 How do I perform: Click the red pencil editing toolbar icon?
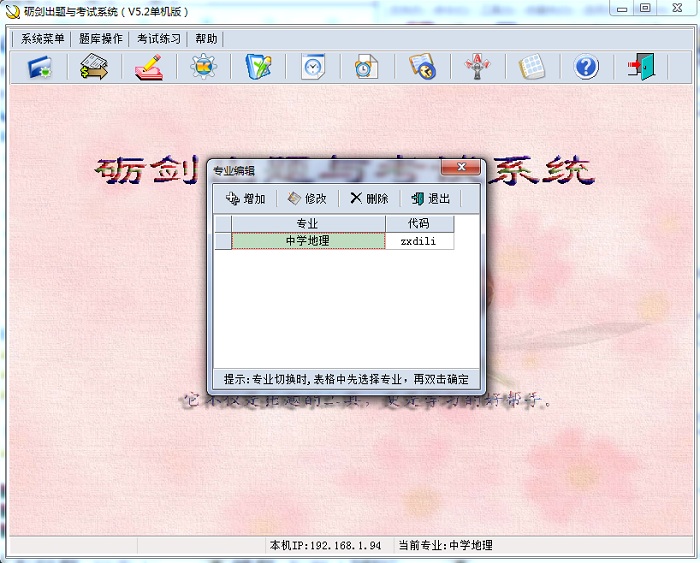tap(149, 67)
